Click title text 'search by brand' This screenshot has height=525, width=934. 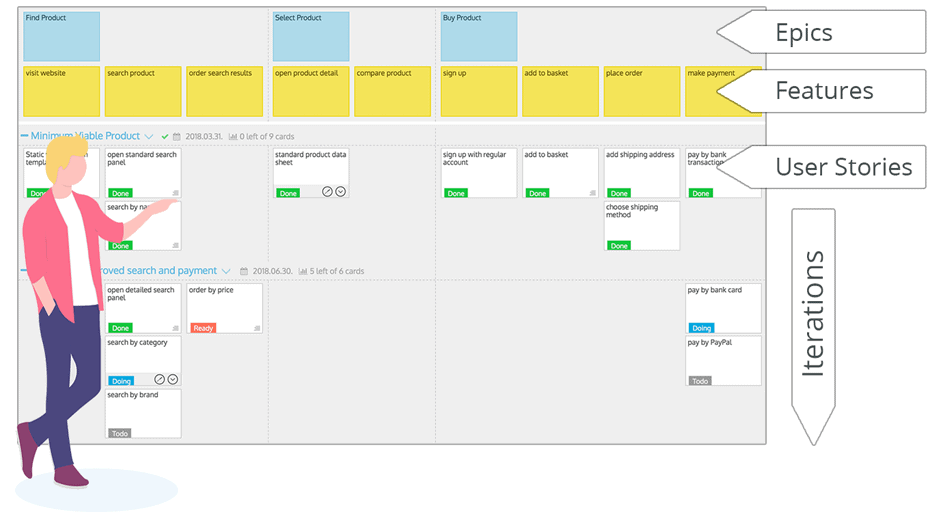(x=132, y=395)
